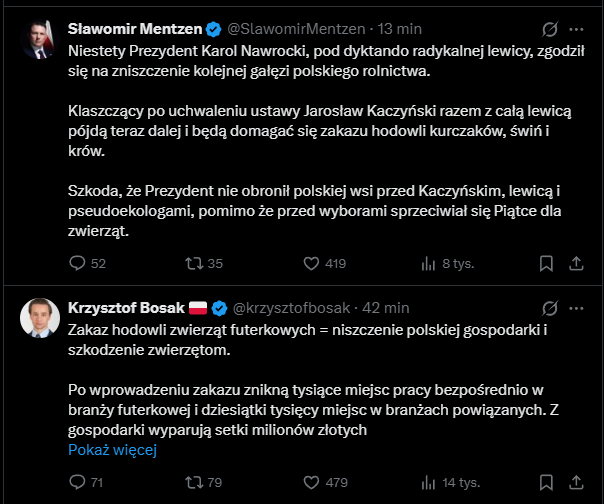View analytics for Bosak's post
Viewport: 604px width, 504px height.
pos(429,484)
